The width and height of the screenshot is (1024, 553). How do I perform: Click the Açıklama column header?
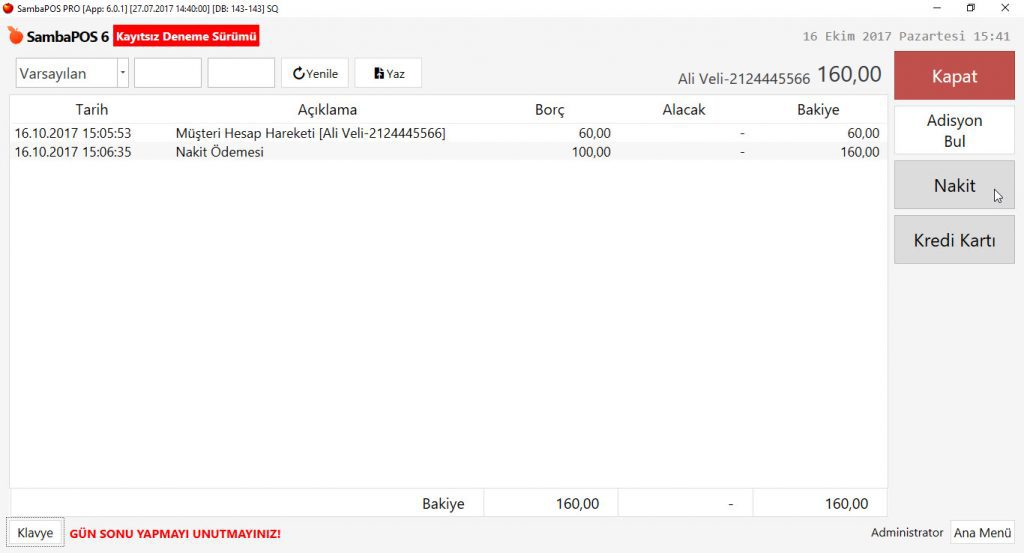(327, 109)
